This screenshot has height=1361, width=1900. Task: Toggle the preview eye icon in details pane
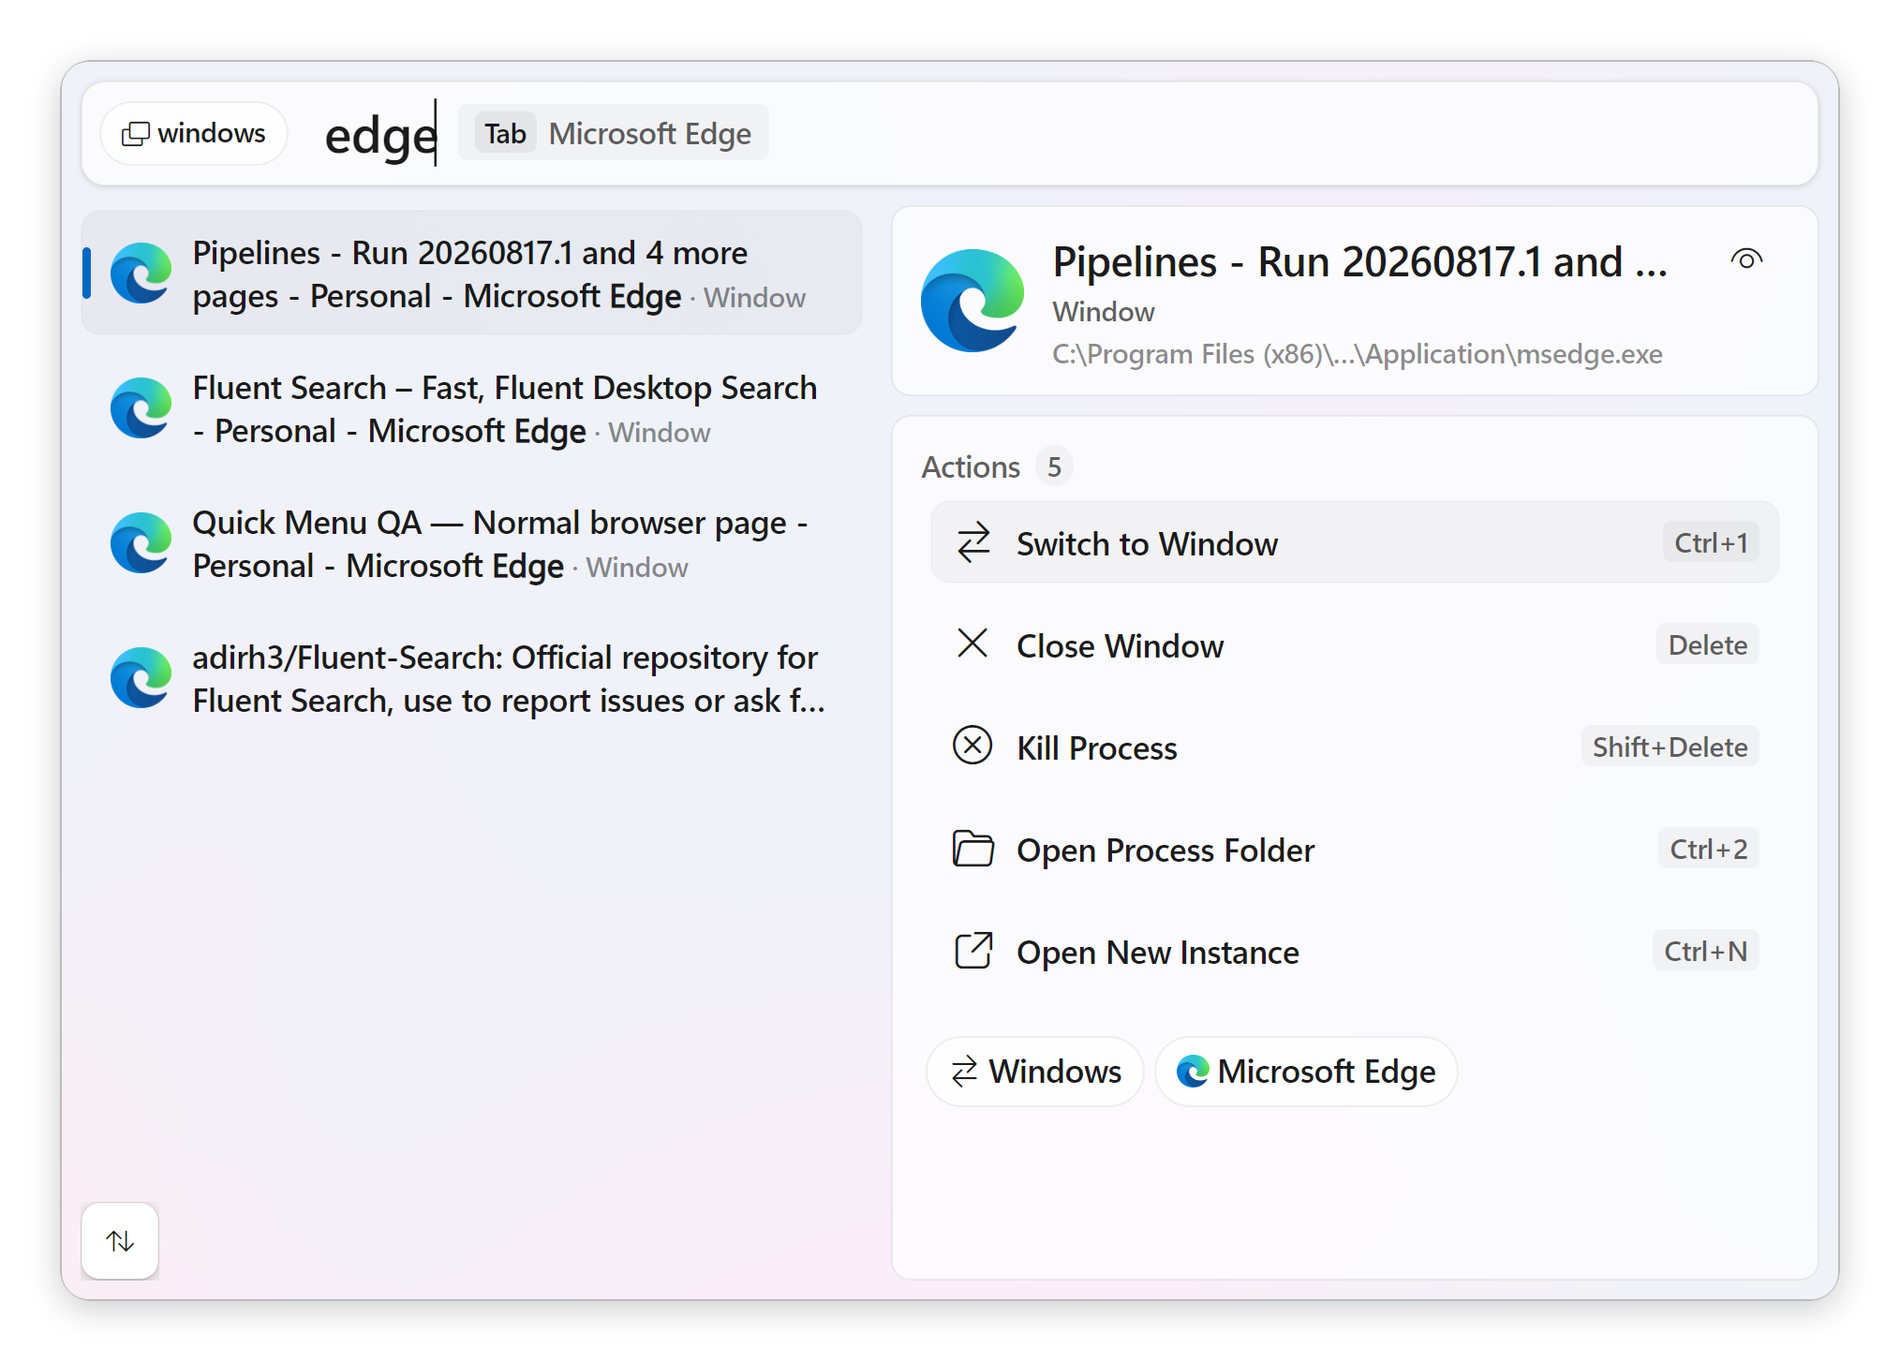(x=1746, y=260)
